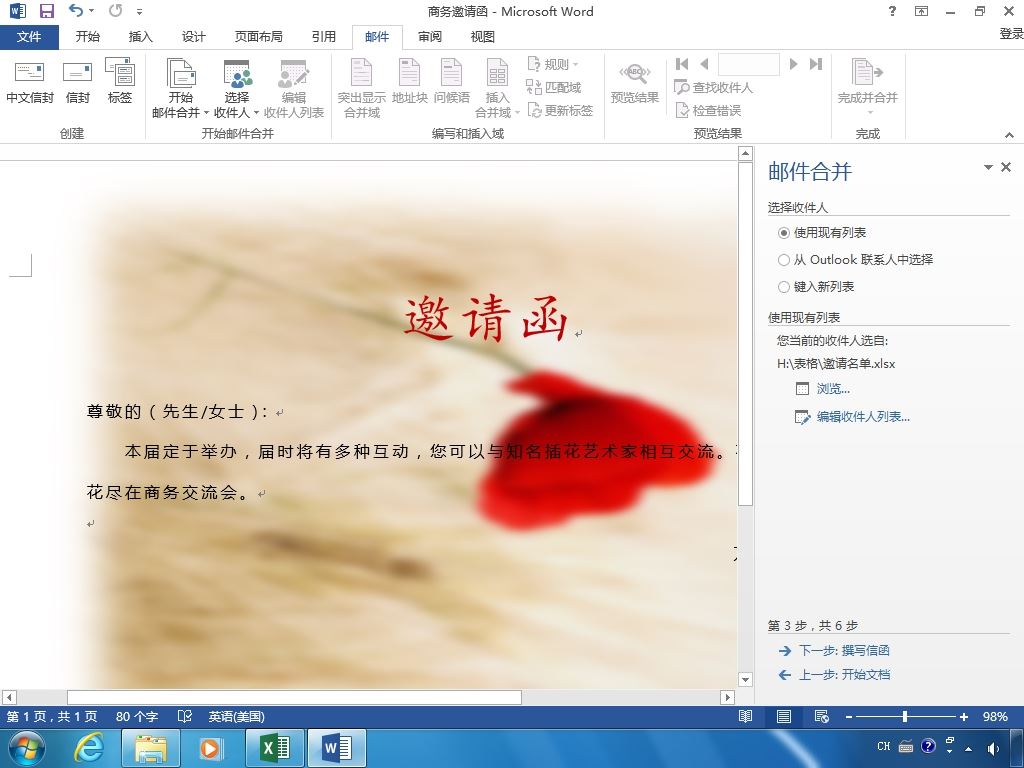The width and height of the screenshot is (1024, 768).
Task: Click the proofing check icon in status bar
Action: pos(185,716)
